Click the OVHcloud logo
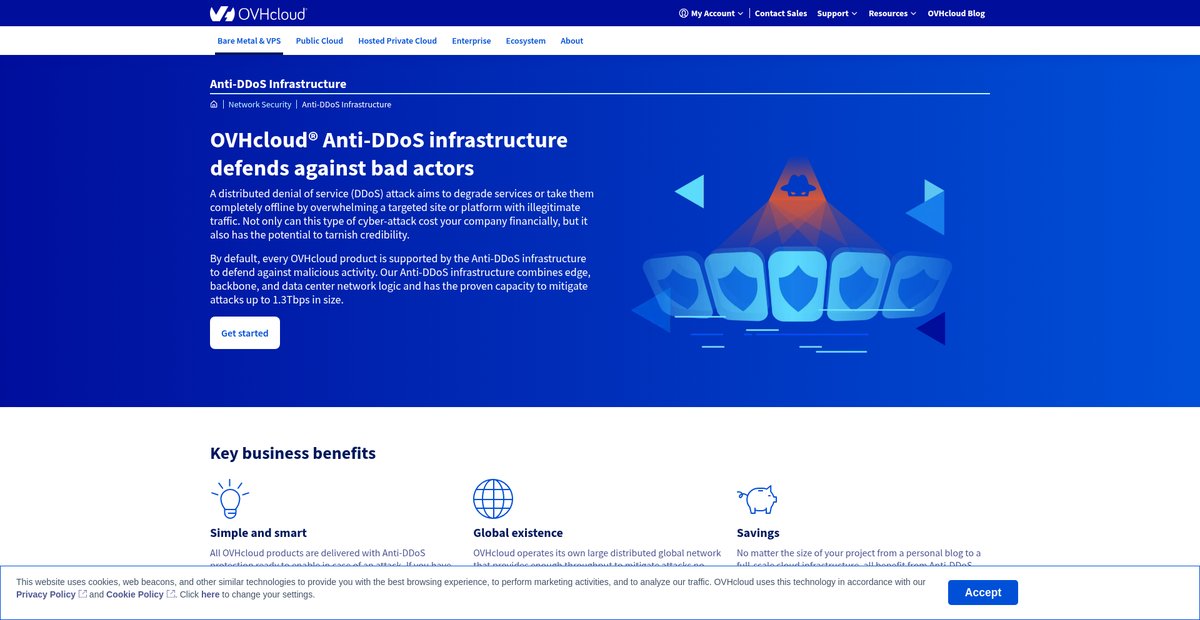Image resolution: width=1200 pixels, height=620 pixels. (x=258, y=13)
